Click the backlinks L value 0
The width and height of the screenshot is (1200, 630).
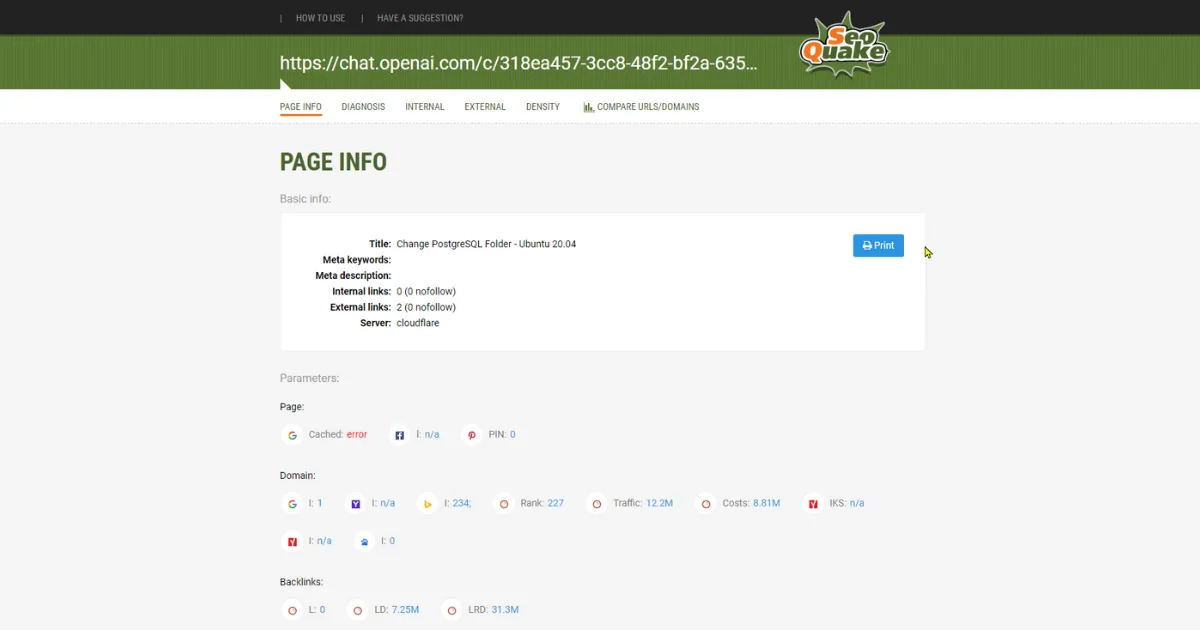coord(322,610)
